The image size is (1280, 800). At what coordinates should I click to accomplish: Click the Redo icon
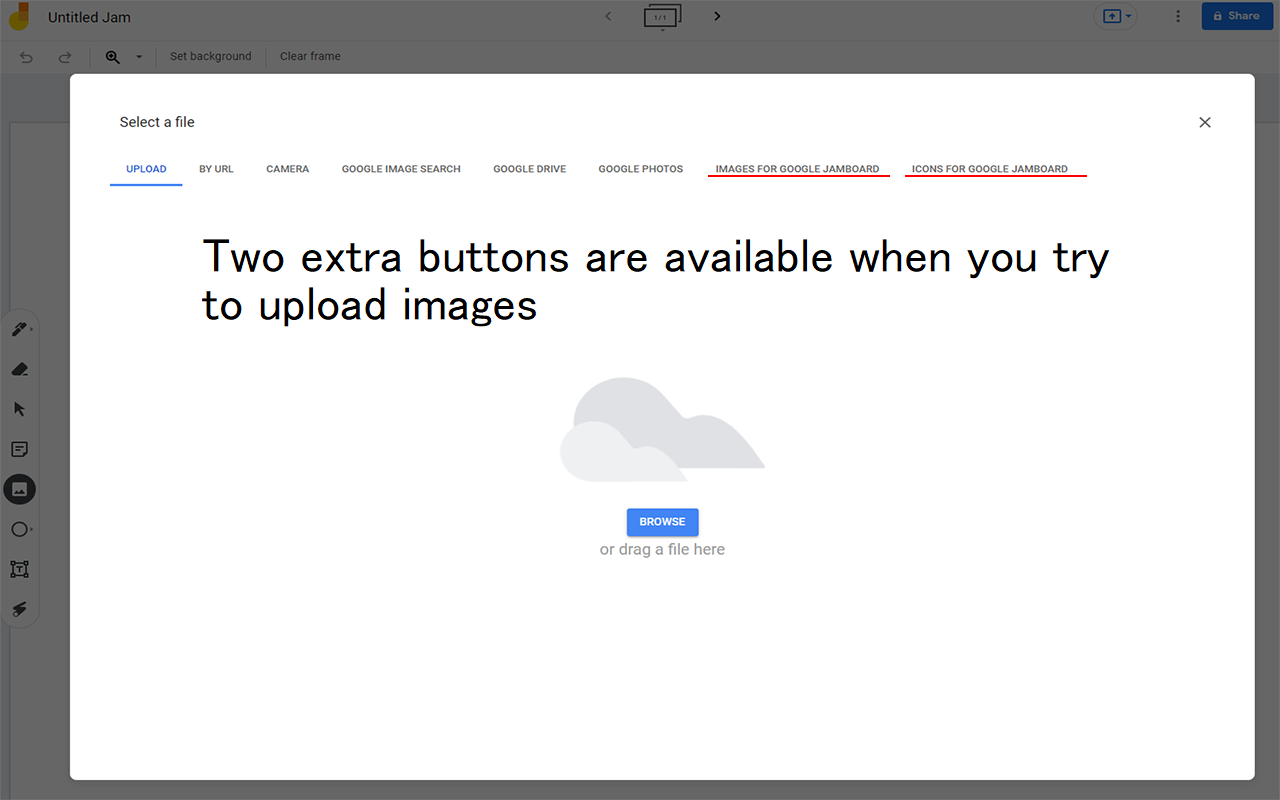pos(65,57)
